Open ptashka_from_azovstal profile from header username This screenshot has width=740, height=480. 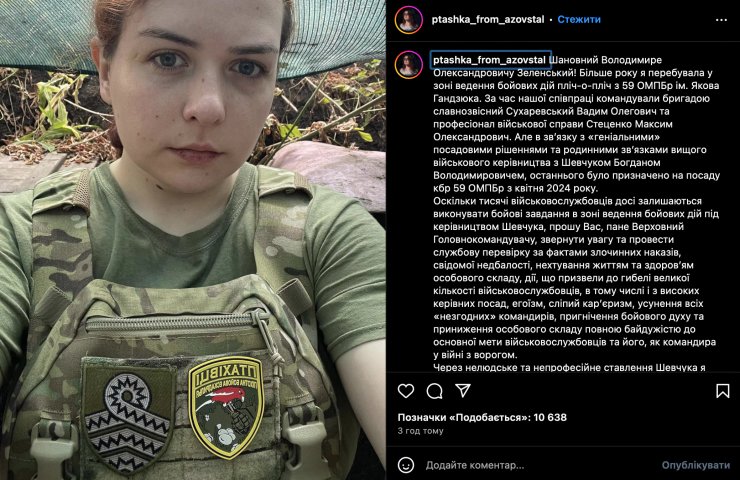[488, 19]
